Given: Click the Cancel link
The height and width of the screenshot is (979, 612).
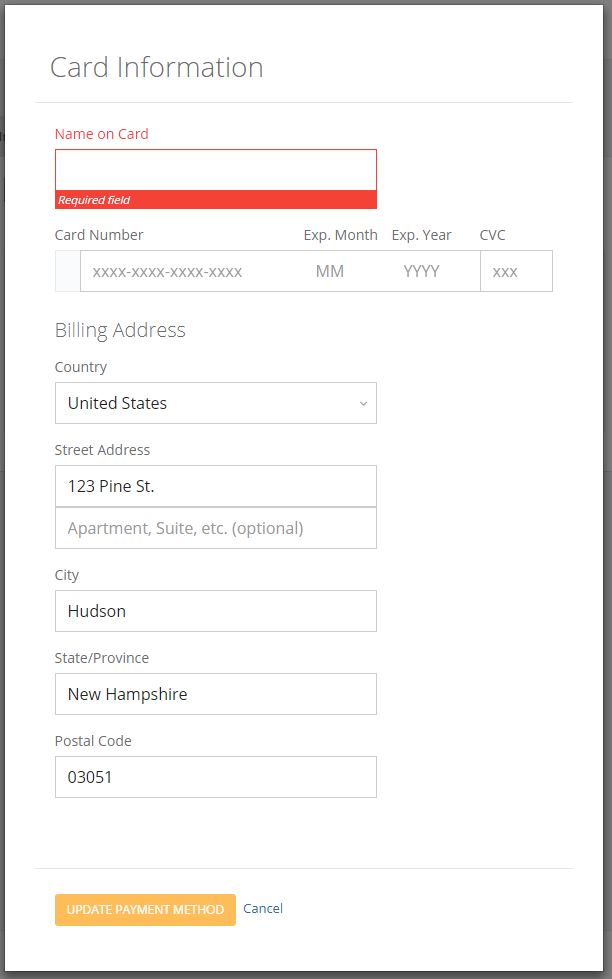Looking at the screenshot, I should (263, 908).
